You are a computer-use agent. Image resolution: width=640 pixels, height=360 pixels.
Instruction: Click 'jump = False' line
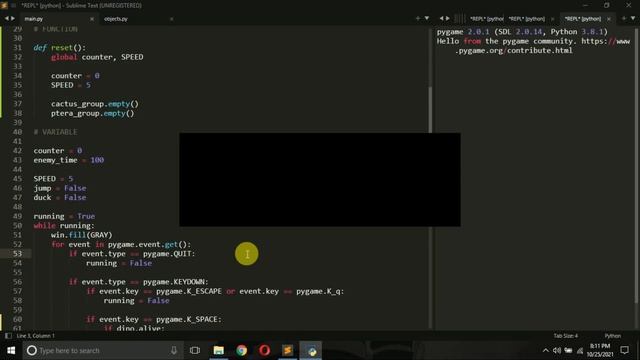pyautogui.click(x=60, y=188)
